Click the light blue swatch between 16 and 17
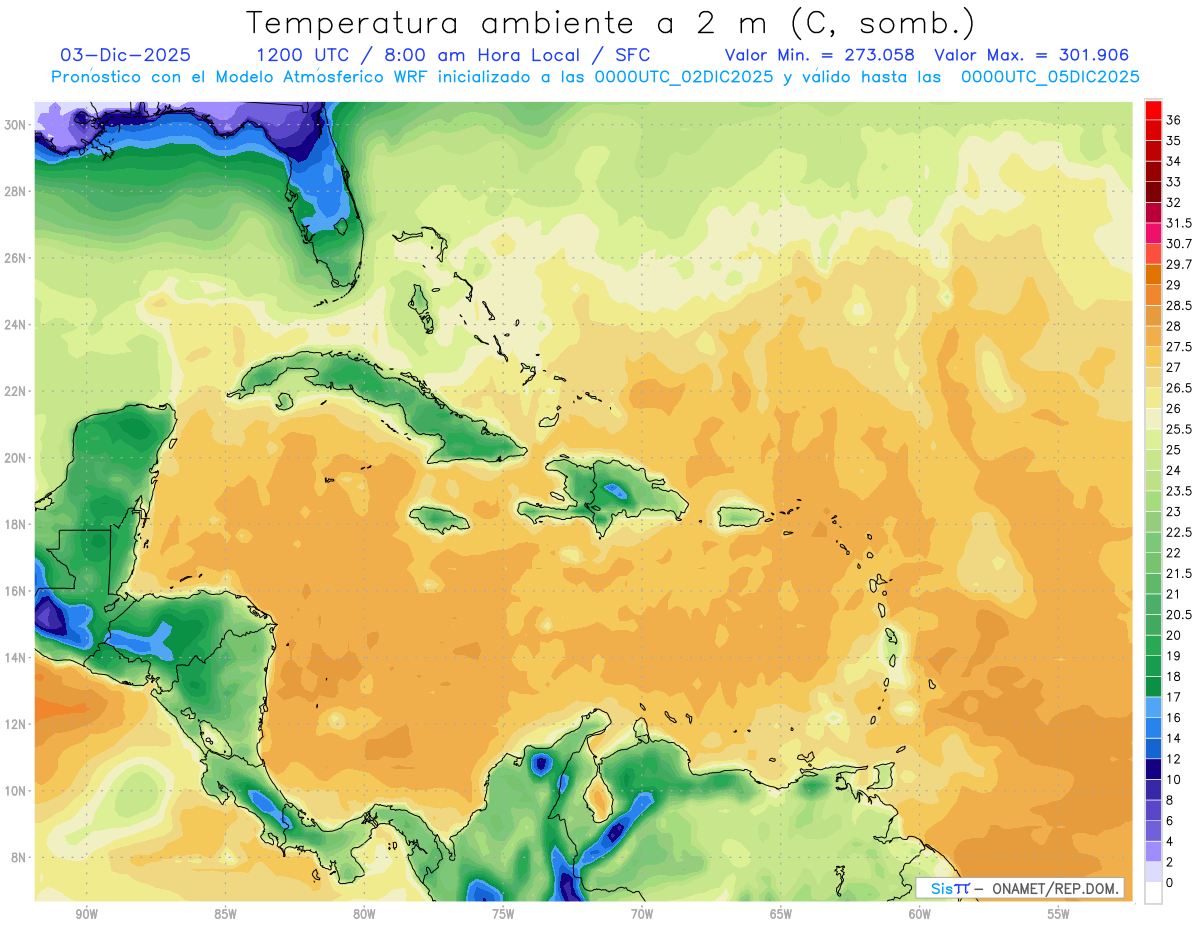 [1153, 707]
